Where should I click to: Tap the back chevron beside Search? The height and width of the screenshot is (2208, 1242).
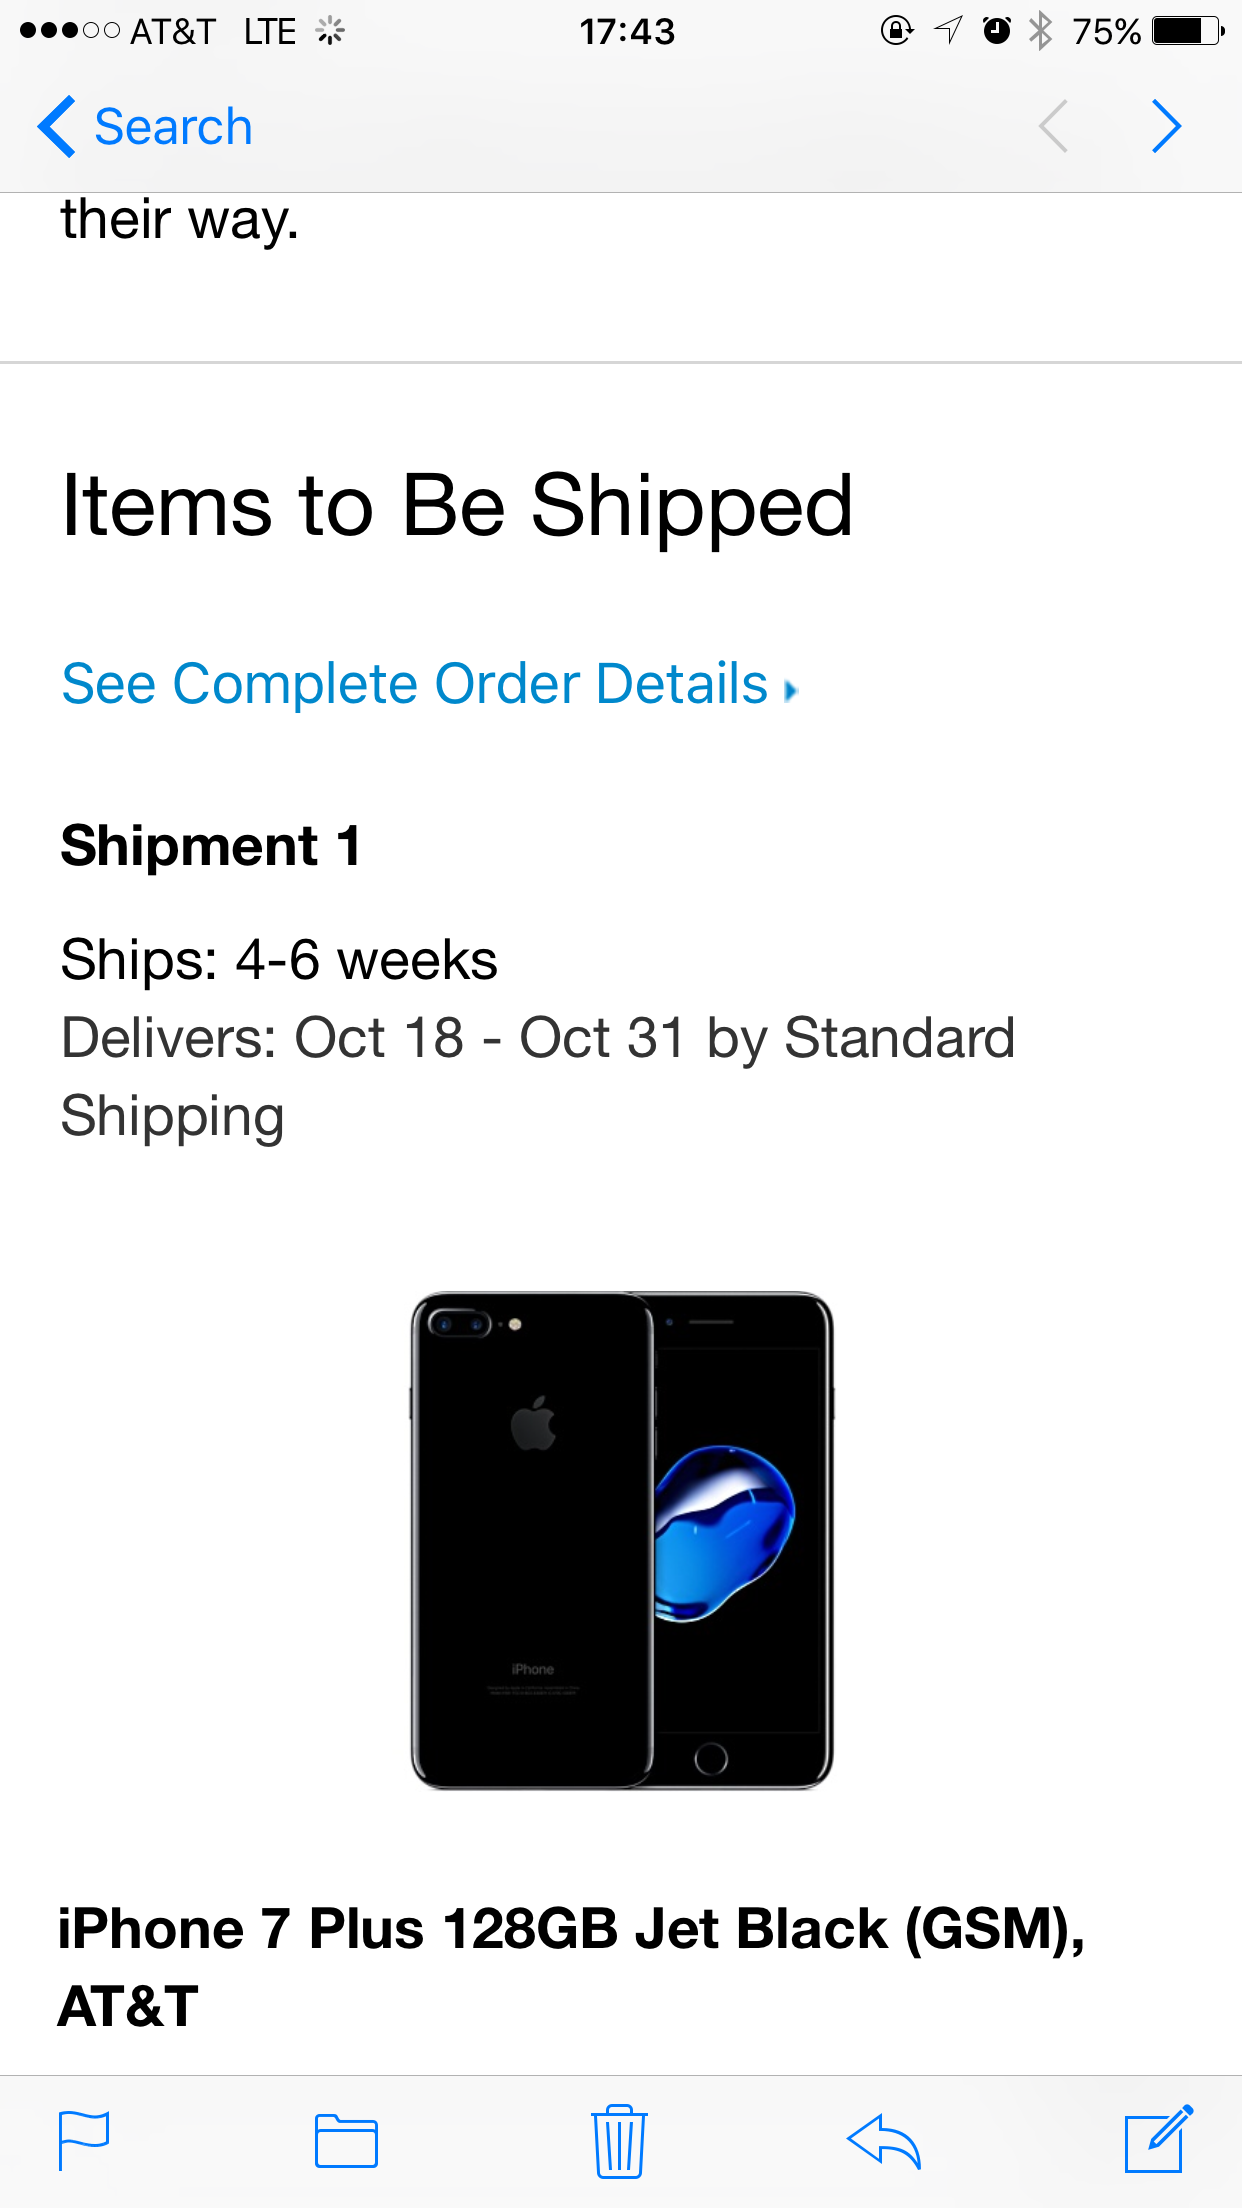click(56, 126)
